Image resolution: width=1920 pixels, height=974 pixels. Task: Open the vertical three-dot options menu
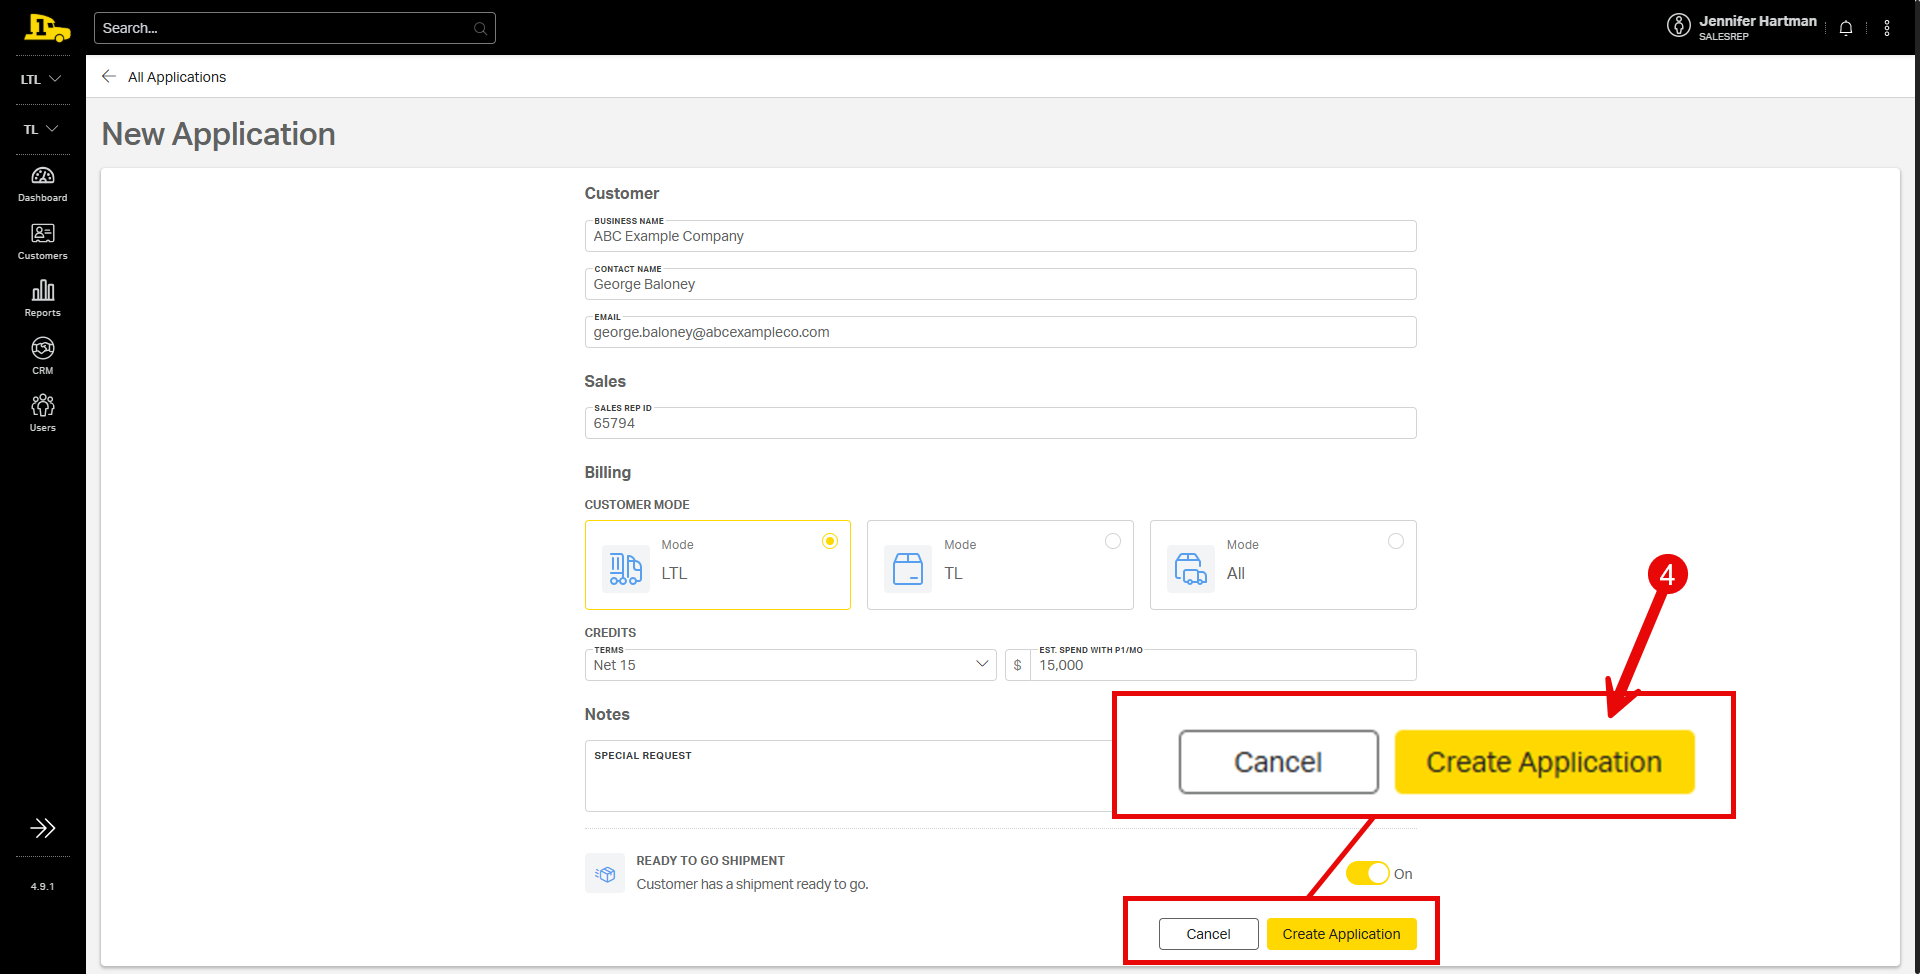(x=1887, y=28)
